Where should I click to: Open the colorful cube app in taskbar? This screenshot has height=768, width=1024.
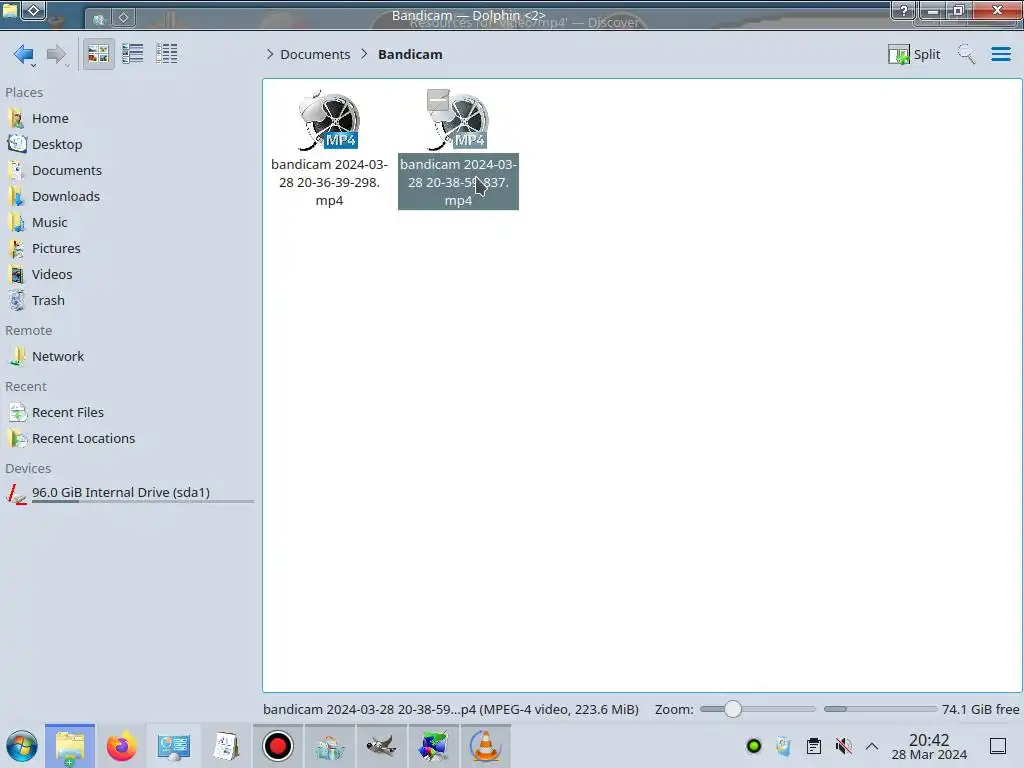click(434, 746)
